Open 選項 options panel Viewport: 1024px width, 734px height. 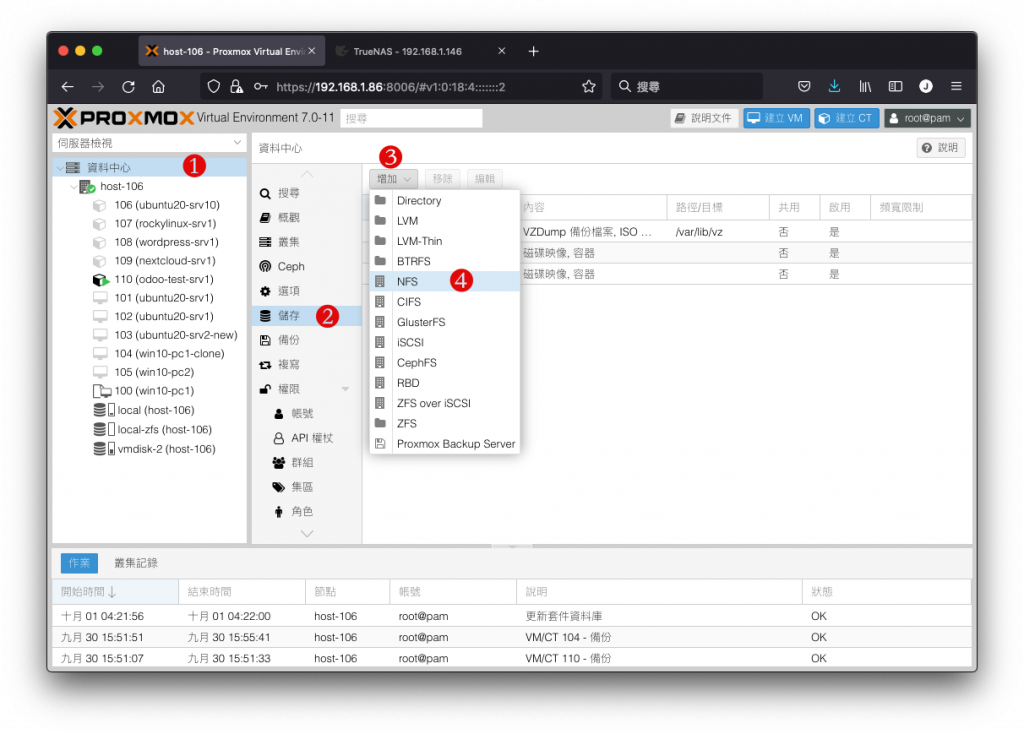pyautogui.click(x=306, y=291)
